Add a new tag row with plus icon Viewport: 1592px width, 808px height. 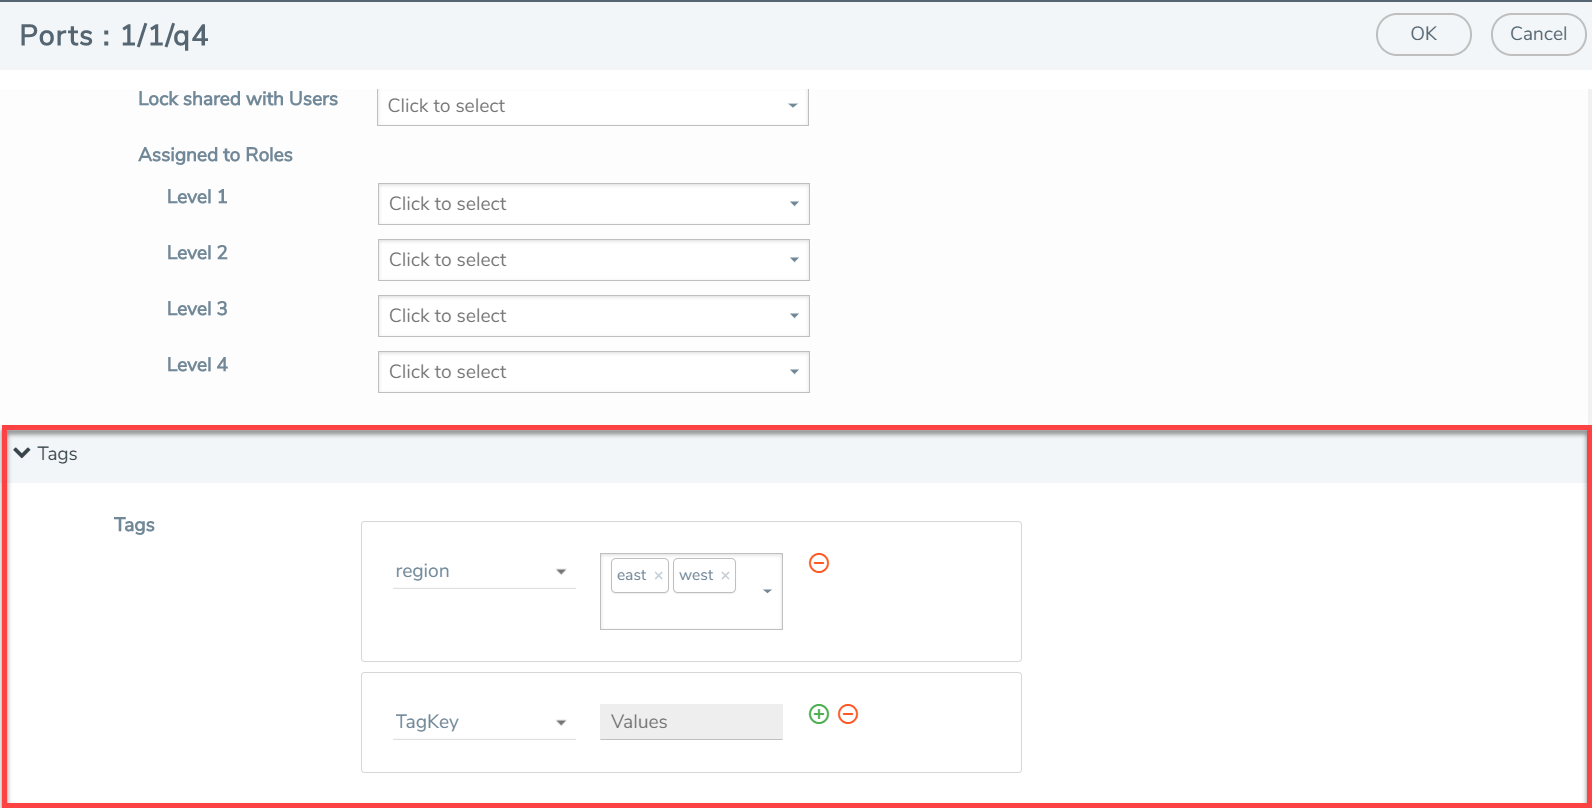[818, 714]
